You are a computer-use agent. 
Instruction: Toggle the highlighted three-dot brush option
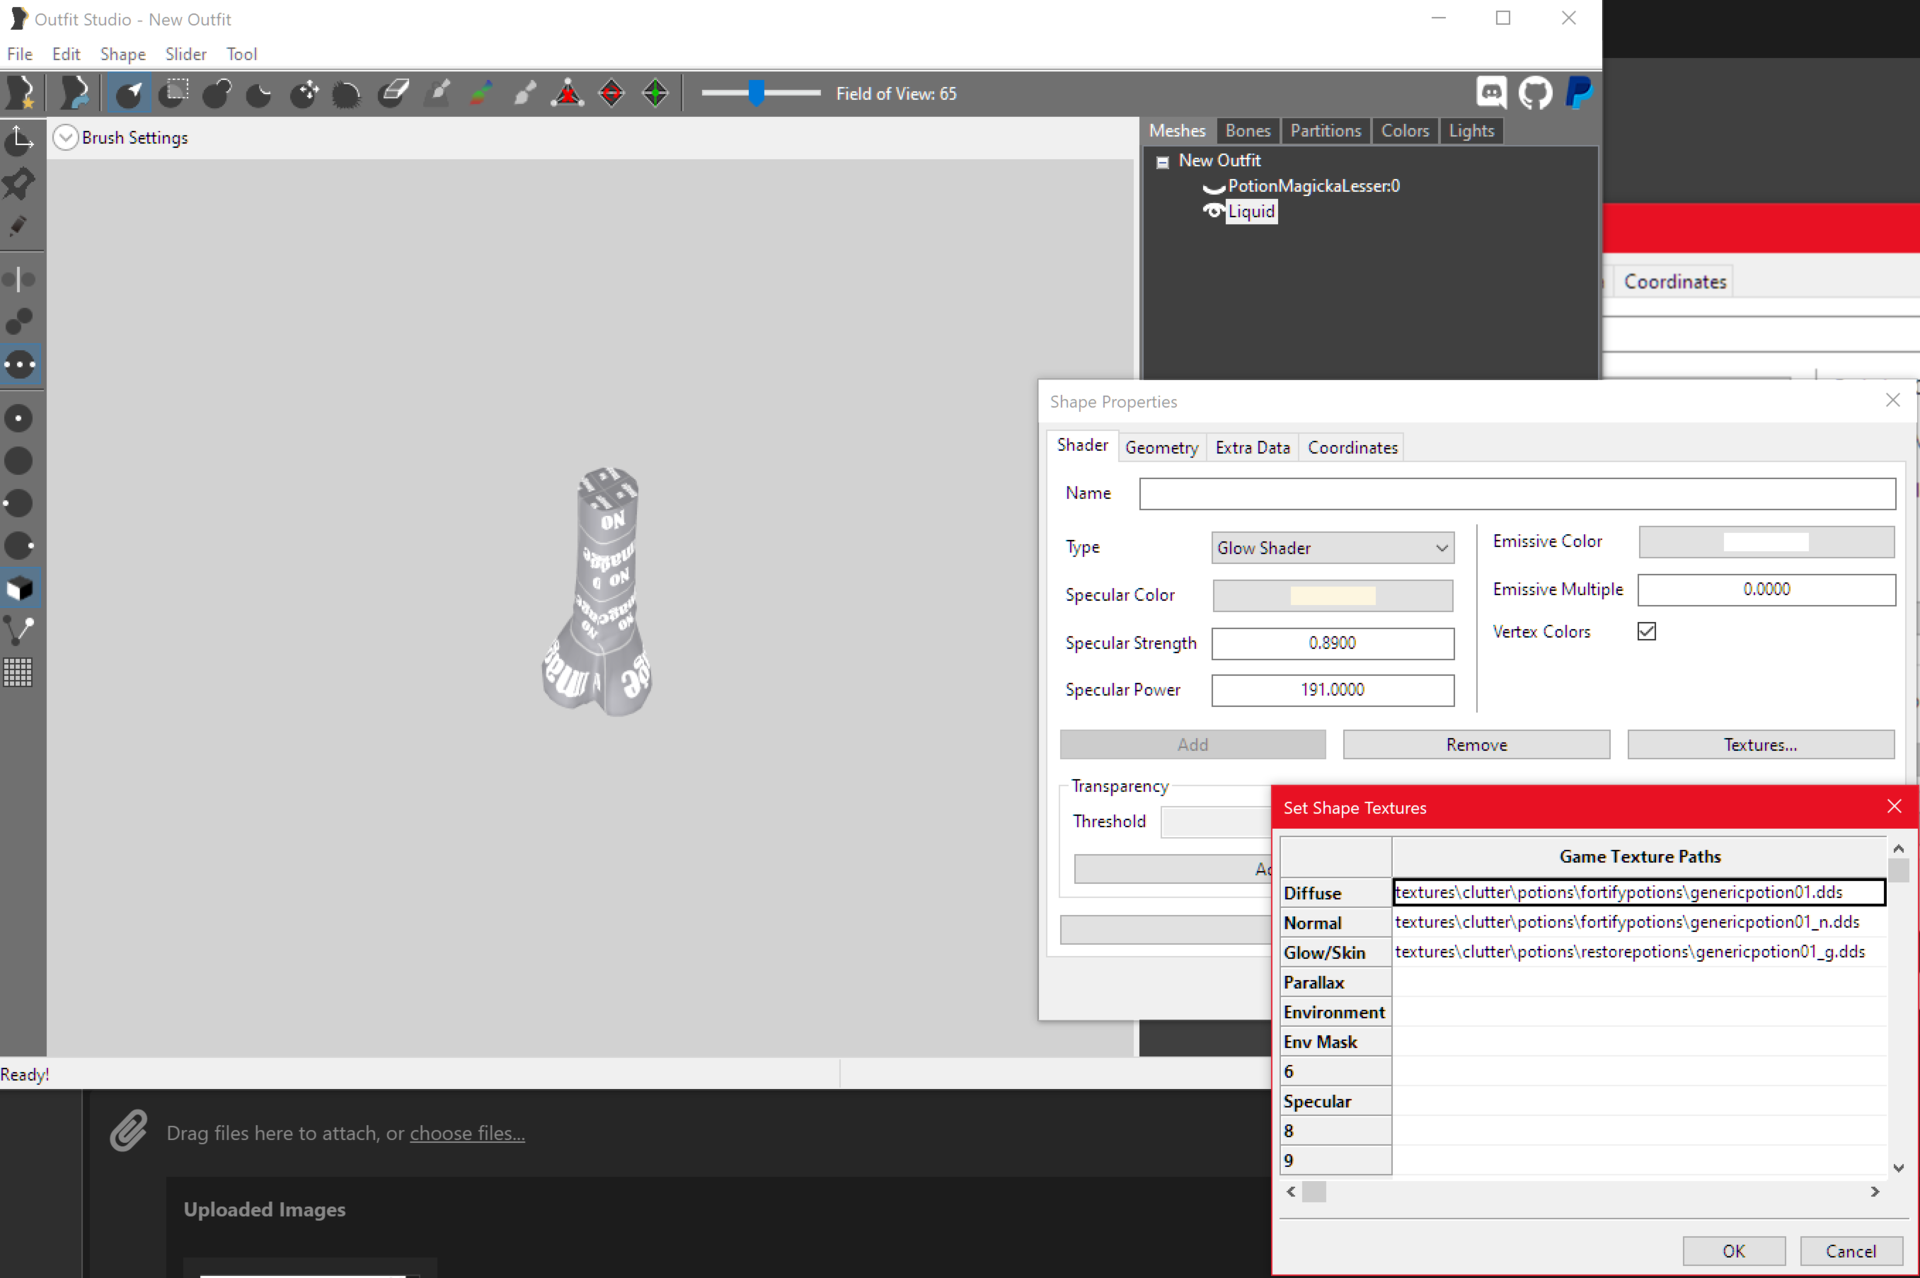point(19,364)
